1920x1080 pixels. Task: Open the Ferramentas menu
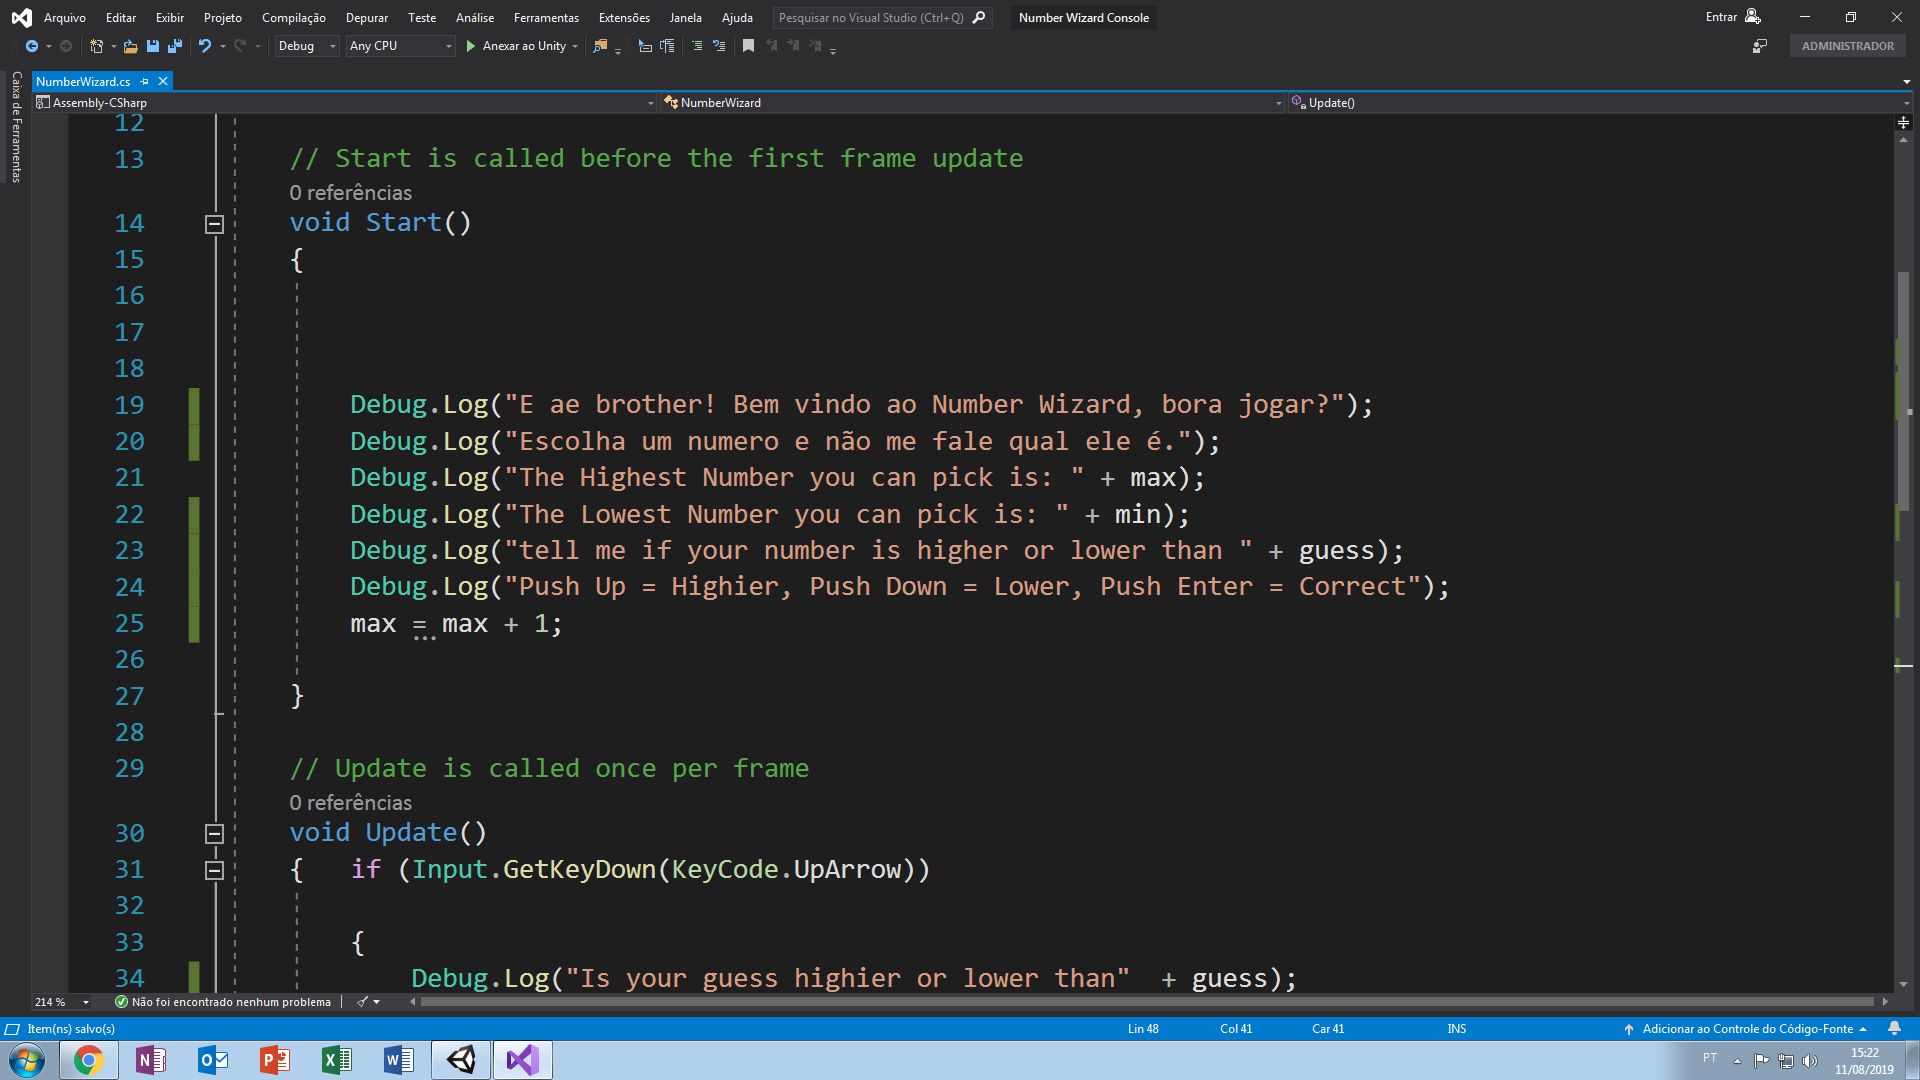tap(546, 18)
